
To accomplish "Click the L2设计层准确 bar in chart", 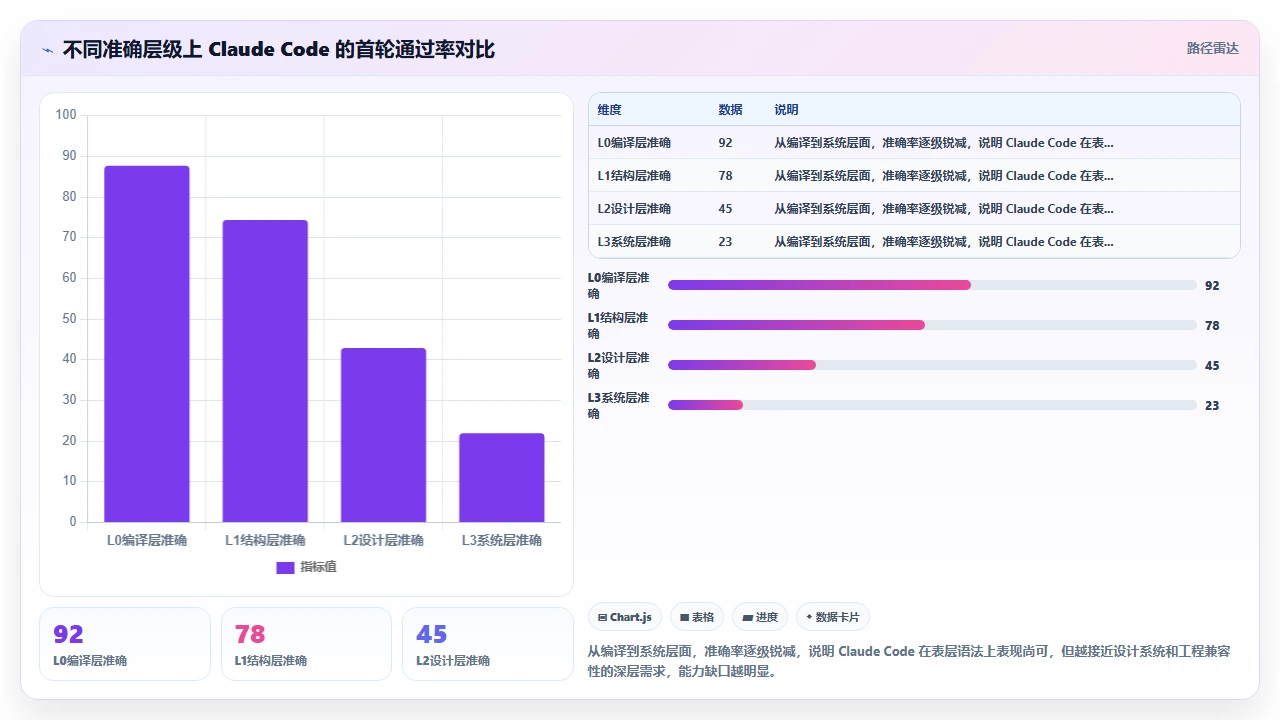I will (383, 435).
